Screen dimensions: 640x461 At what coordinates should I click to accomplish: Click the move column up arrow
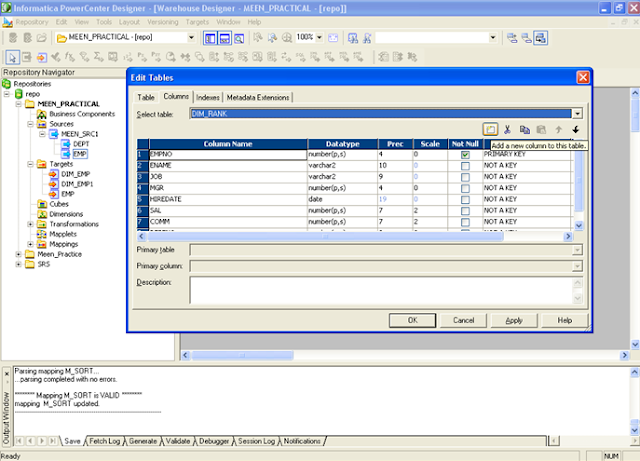558,129
